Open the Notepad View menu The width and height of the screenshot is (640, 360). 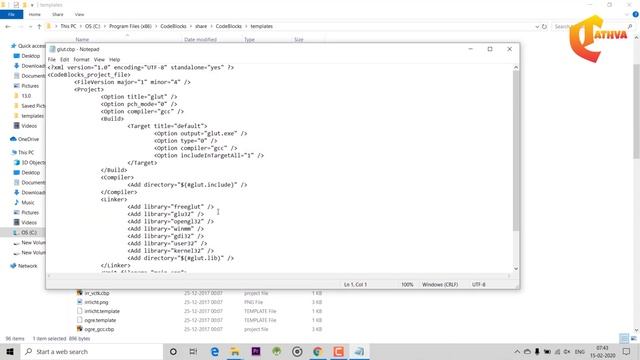point(99,60)
